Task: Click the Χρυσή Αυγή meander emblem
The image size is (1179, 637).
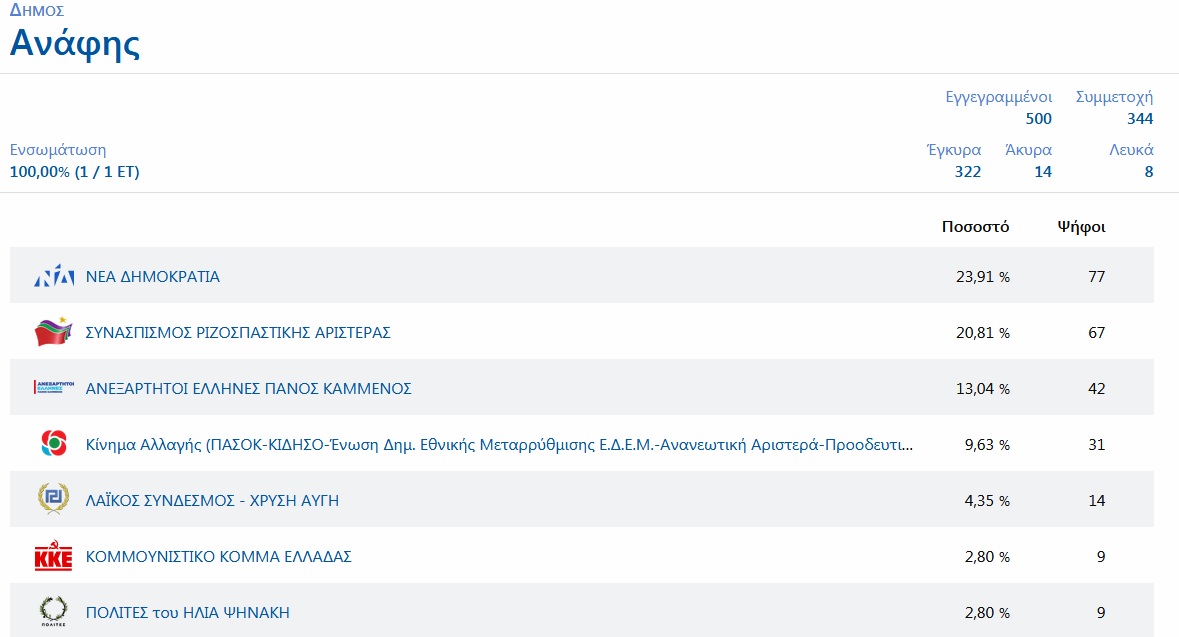Action: tap(54, 500)
